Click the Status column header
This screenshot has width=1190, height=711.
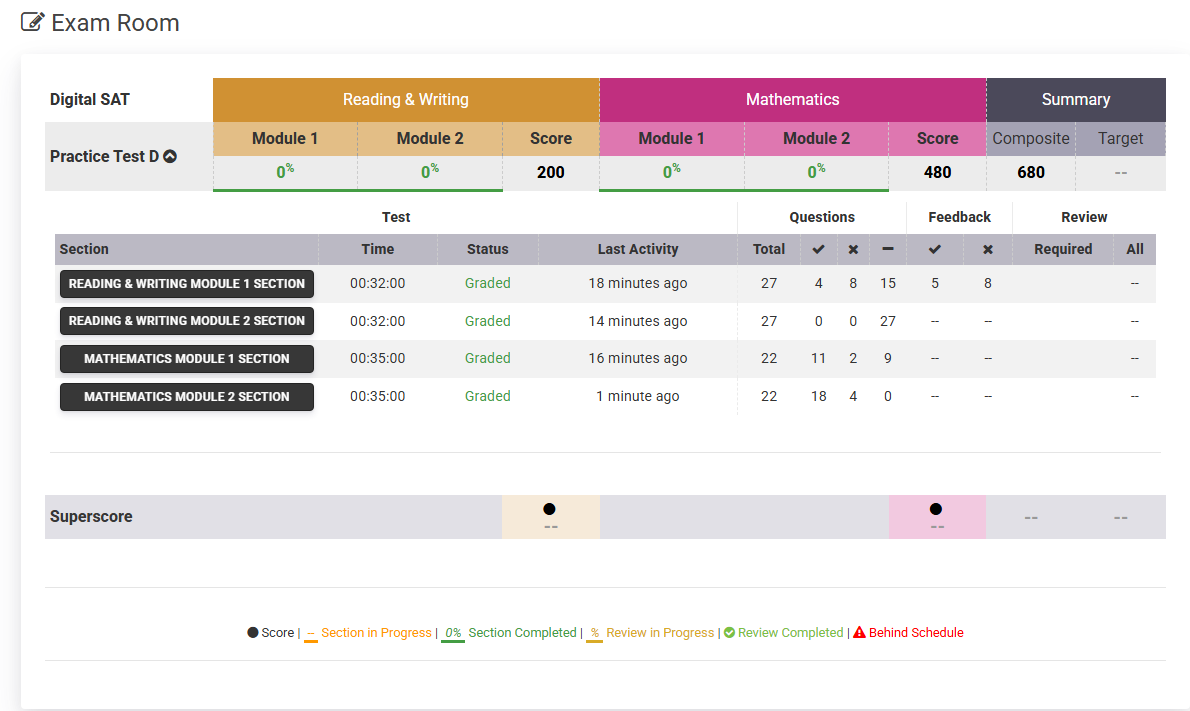pyautogui.click(x=487, y=249)
